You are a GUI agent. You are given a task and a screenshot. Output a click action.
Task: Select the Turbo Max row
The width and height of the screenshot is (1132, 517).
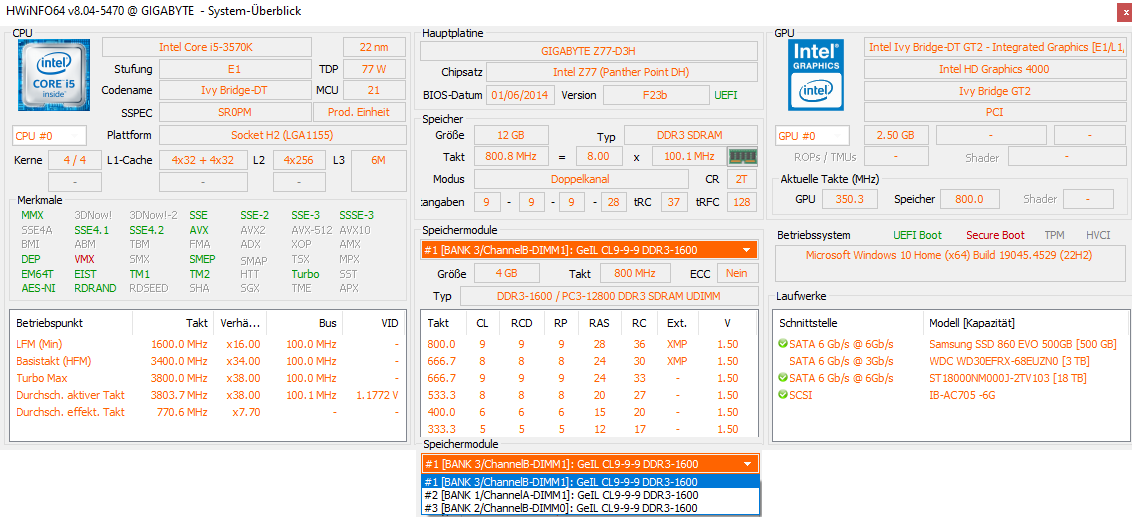coord(208,378)
